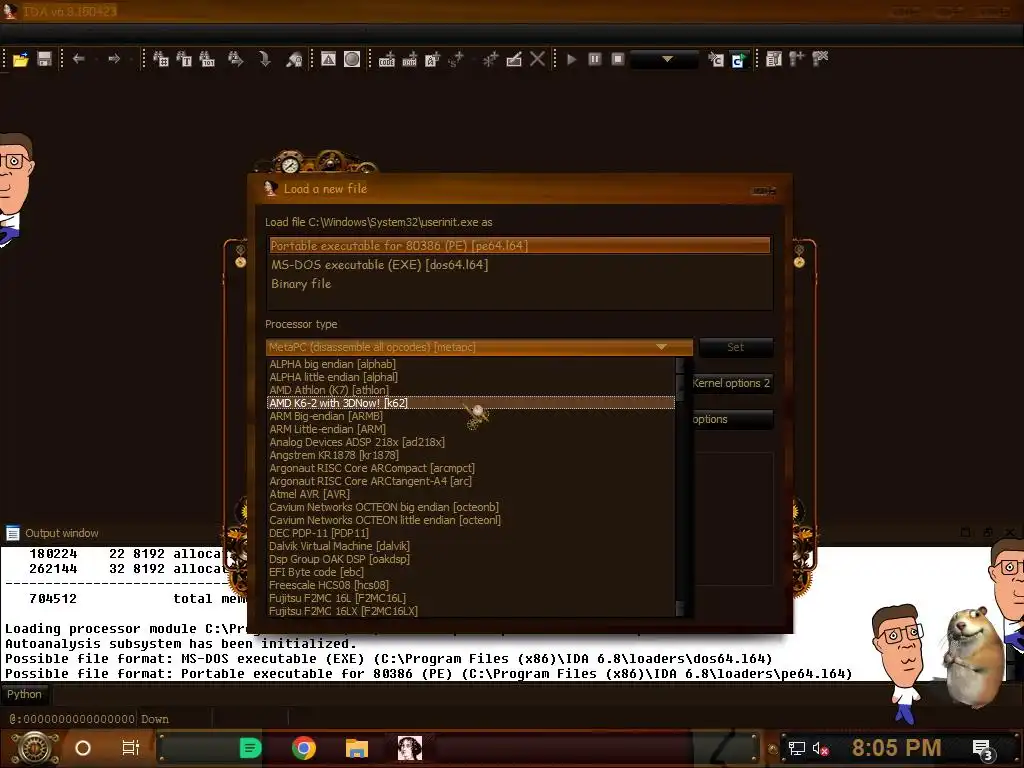Choose AMD K6-2 with 3DNow! [k62]
1024x768 pixels.
click(471, 403)
